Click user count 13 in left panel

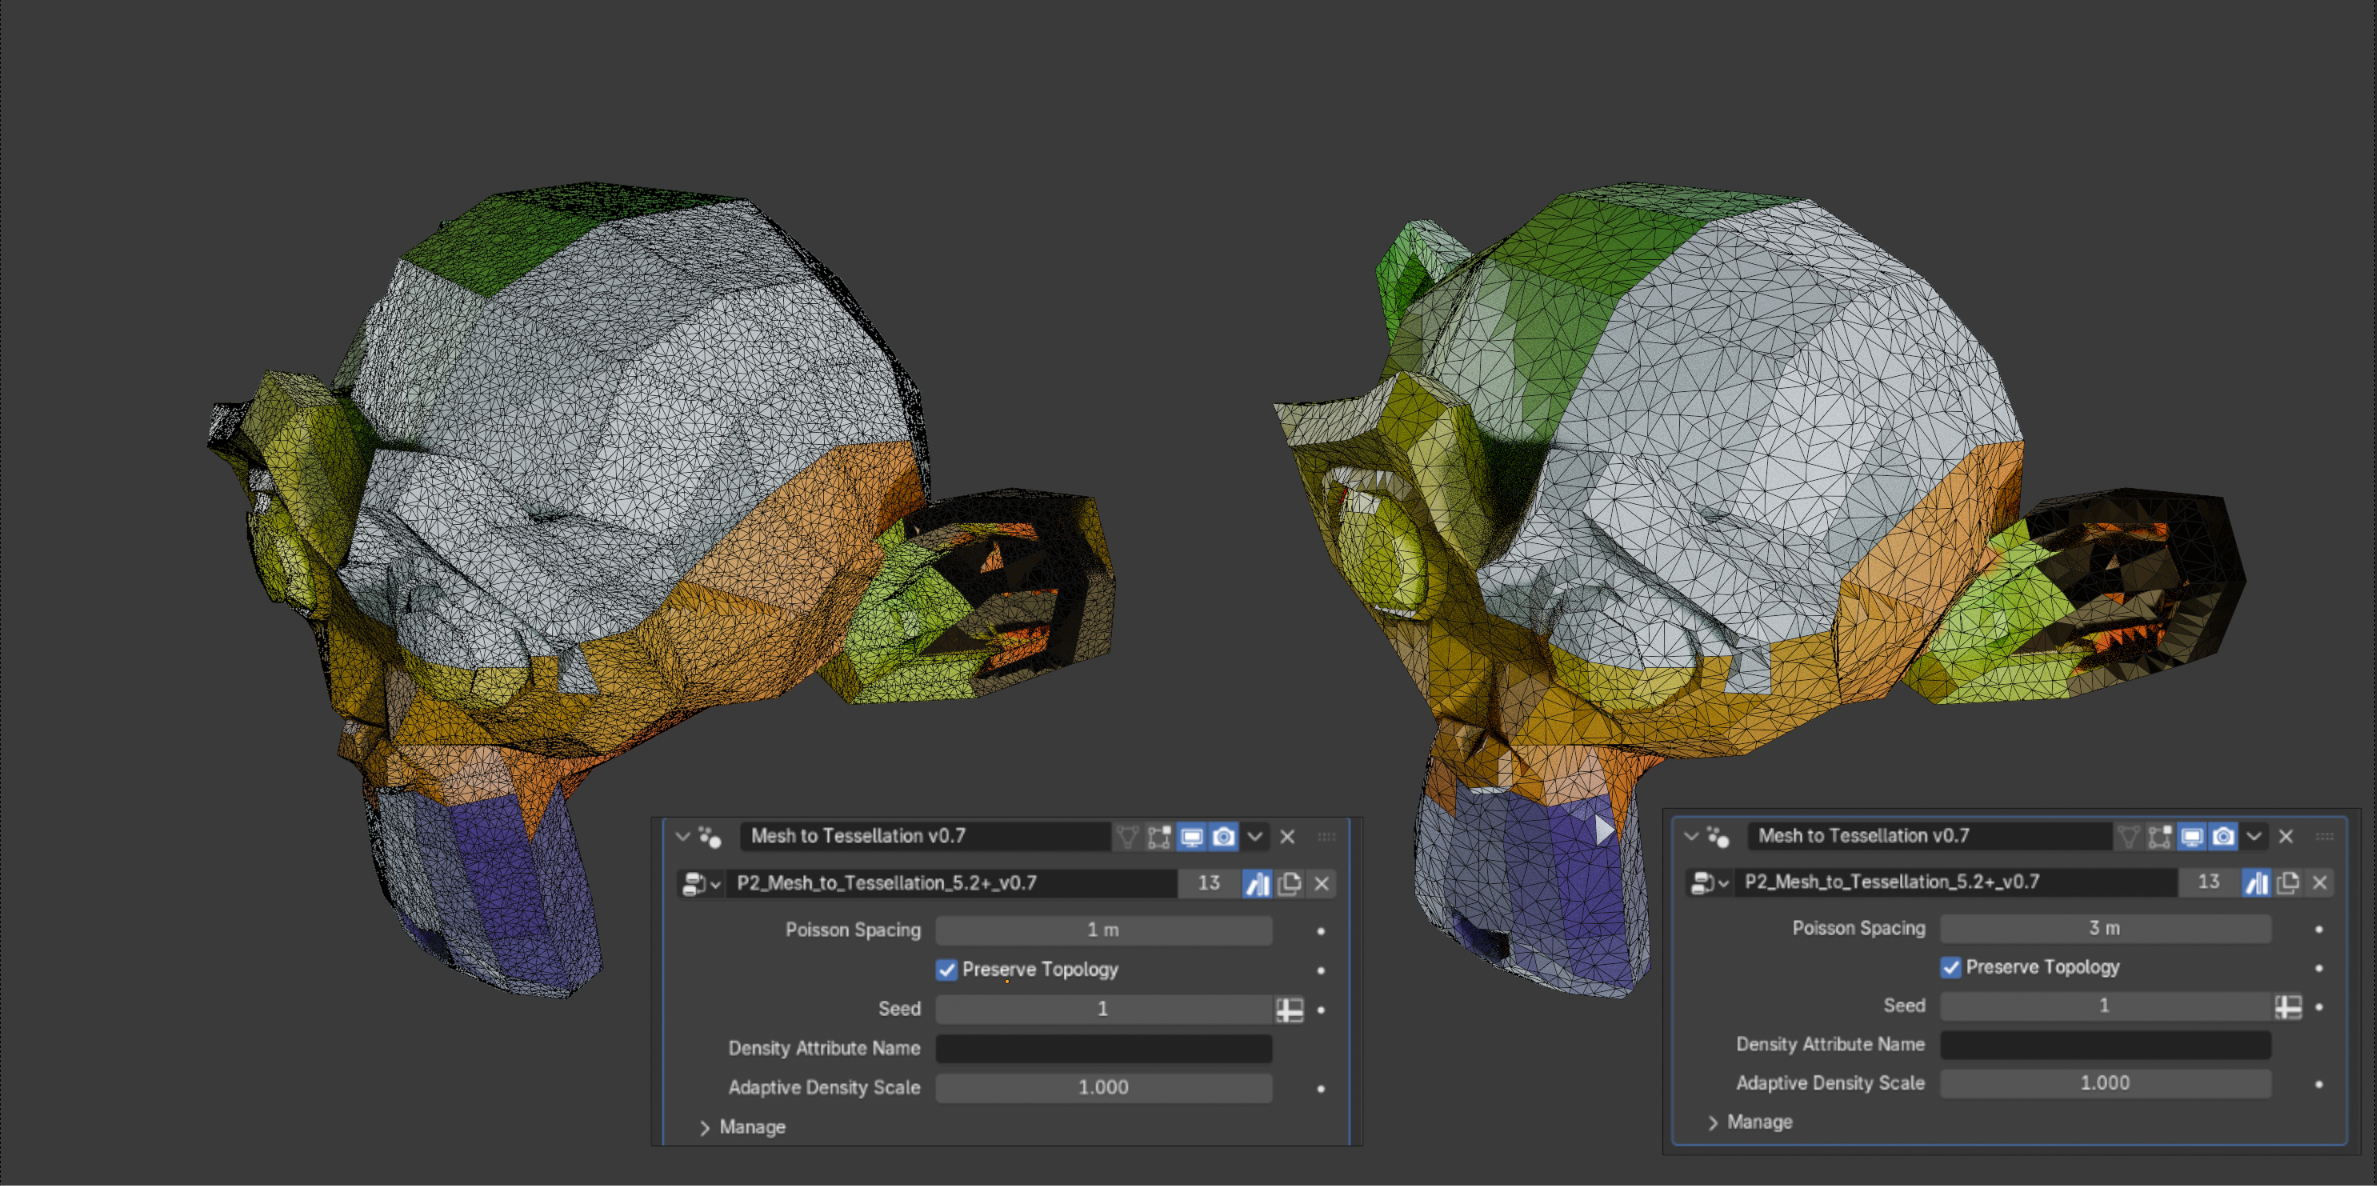point(1209,883)
